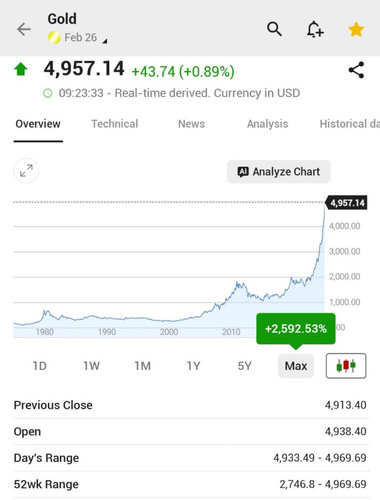The height and width of the screenshot is (500, 380).
Task: Toggle the yellow watchlist star
Action: point(356,29)
